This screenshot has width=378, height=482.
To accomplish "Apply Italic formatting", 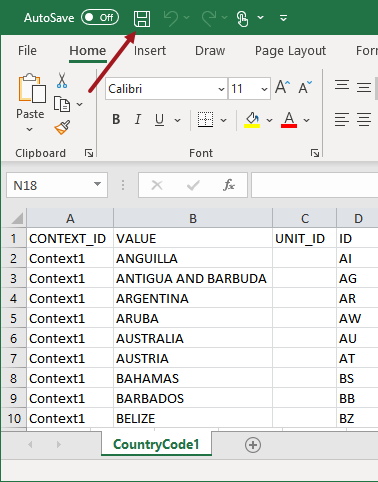I will 138,119.
